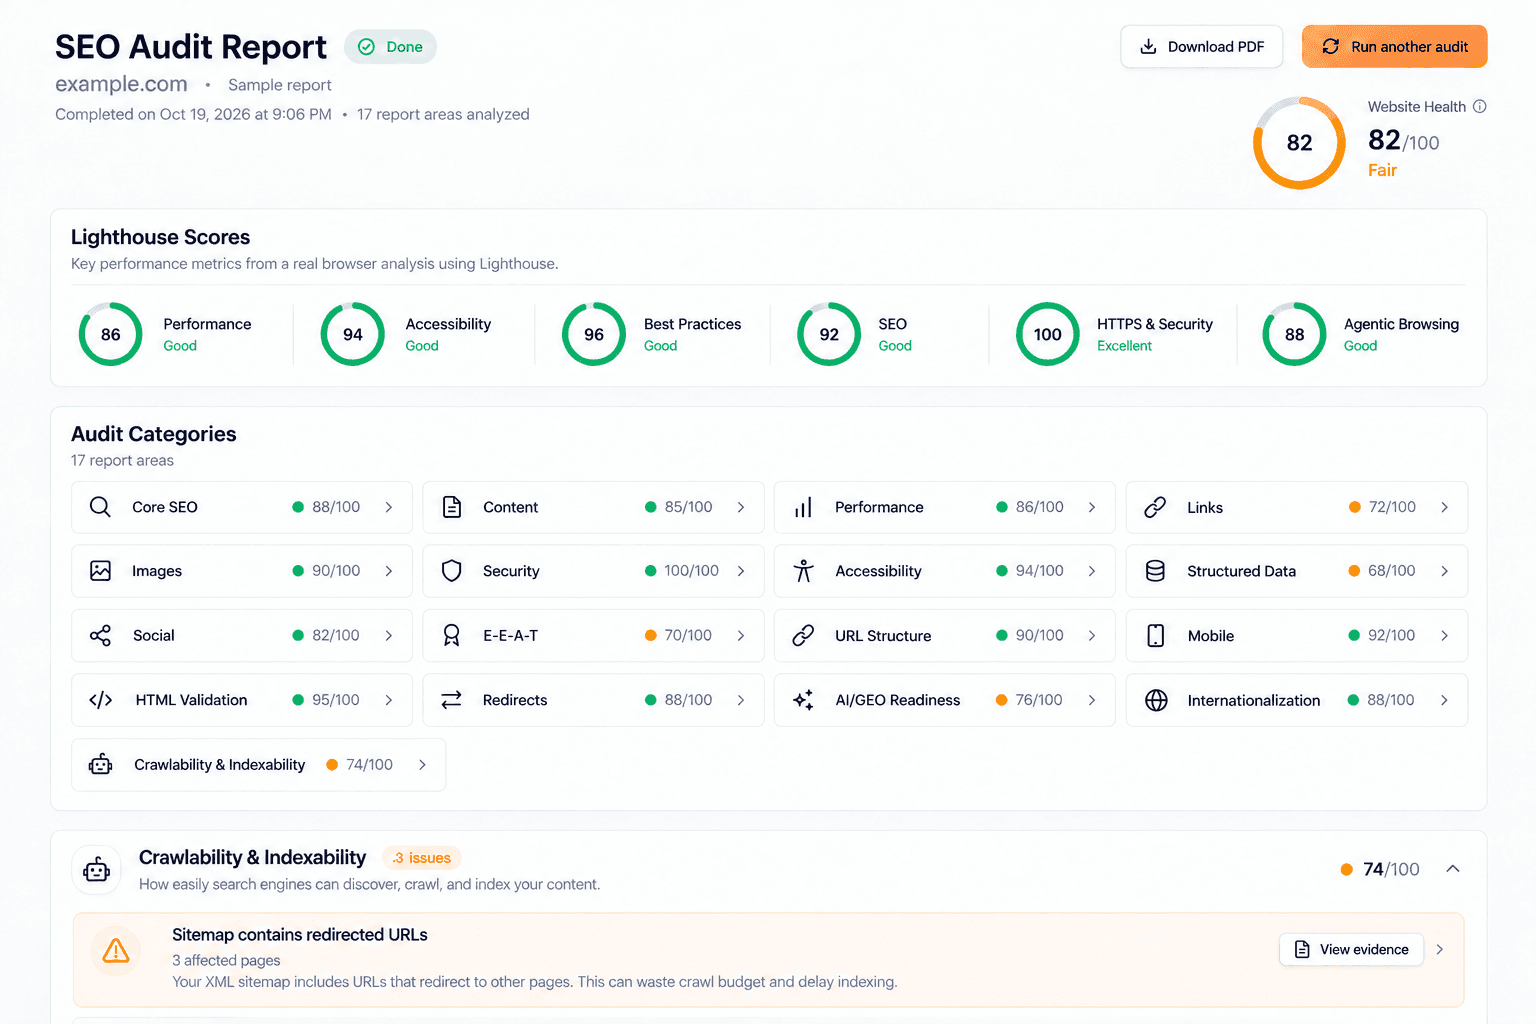Click the download icon in the Download PDF button
Screen dimensions: 1536x1024
pyautogui.click(x=1148, y=47)
